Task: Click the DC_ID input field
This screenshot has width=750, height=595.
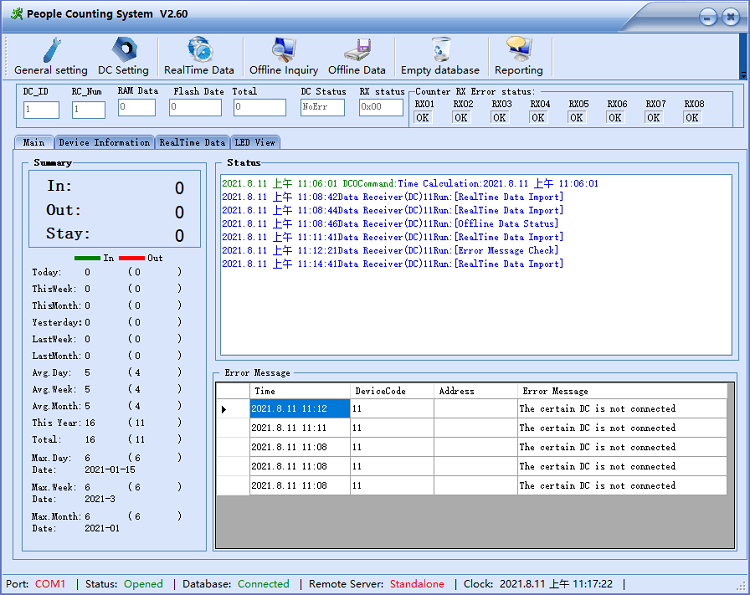Action: pyautogui.click(x=41, y=110)
